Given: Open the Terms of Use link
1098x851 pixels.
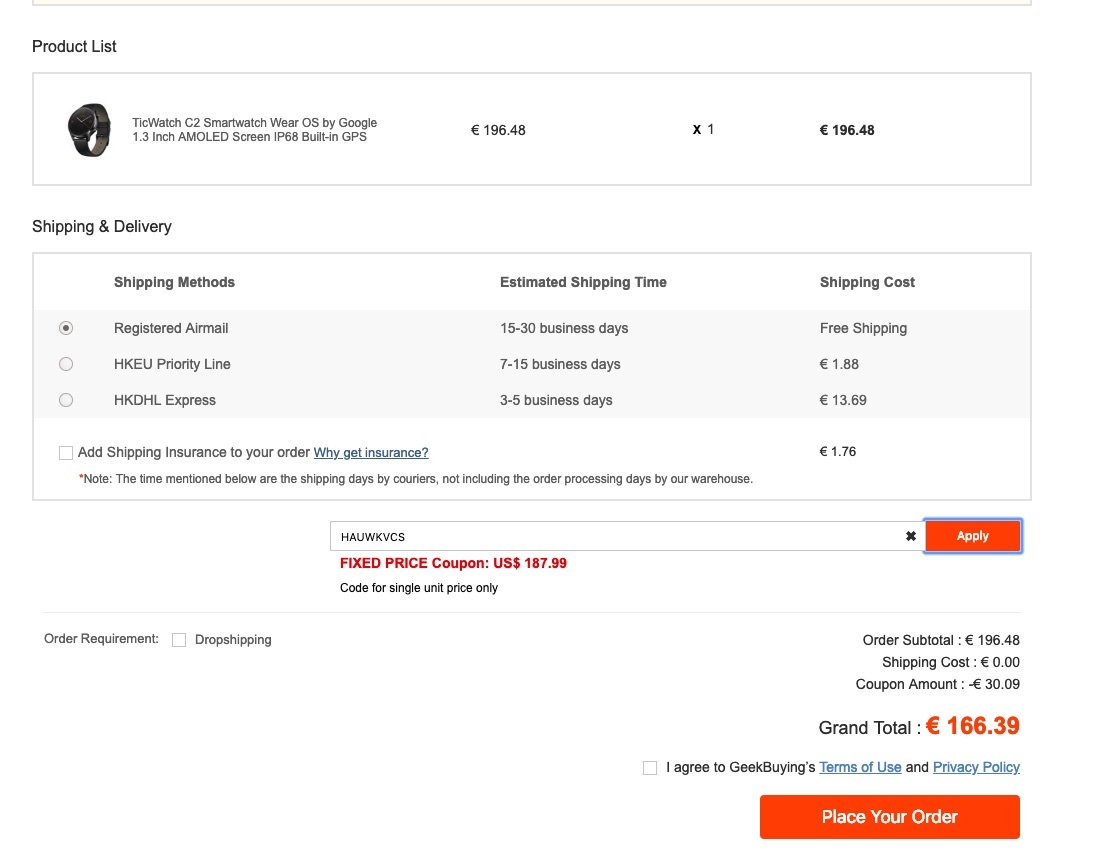Looking at the screenshot, I should coord(860,767).
